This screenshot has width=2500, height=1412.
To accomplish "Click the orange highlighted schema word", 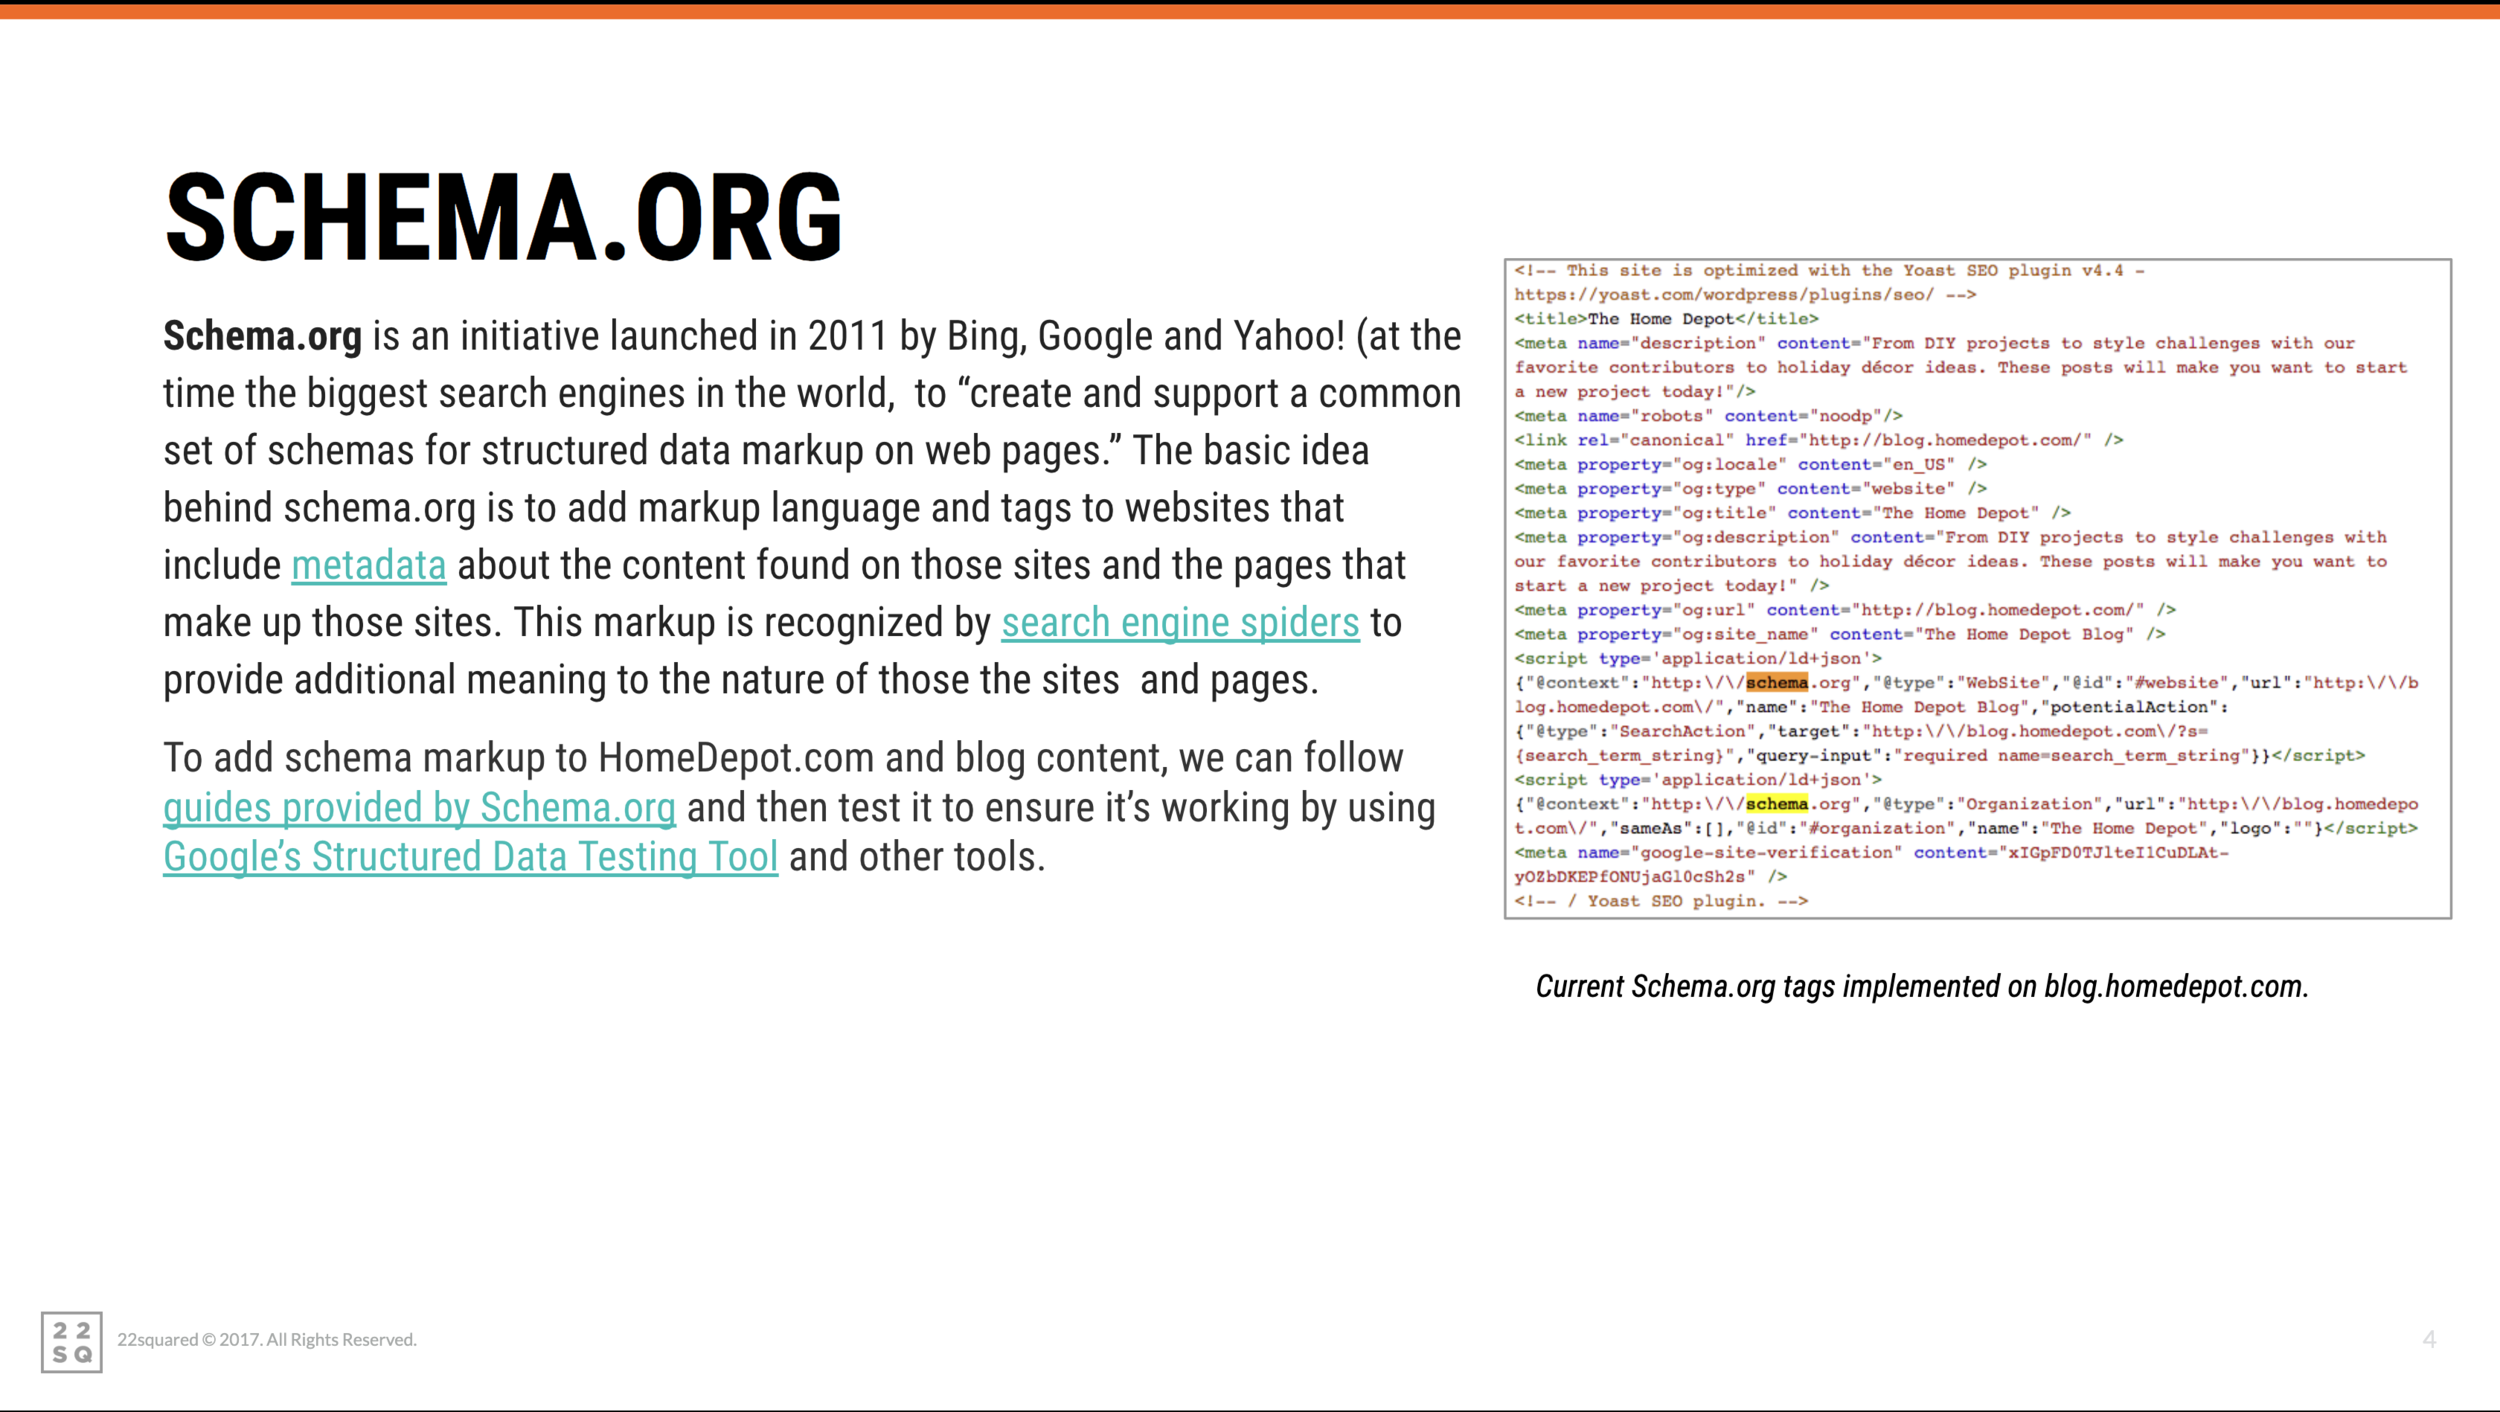I will tap(1777, 683).
